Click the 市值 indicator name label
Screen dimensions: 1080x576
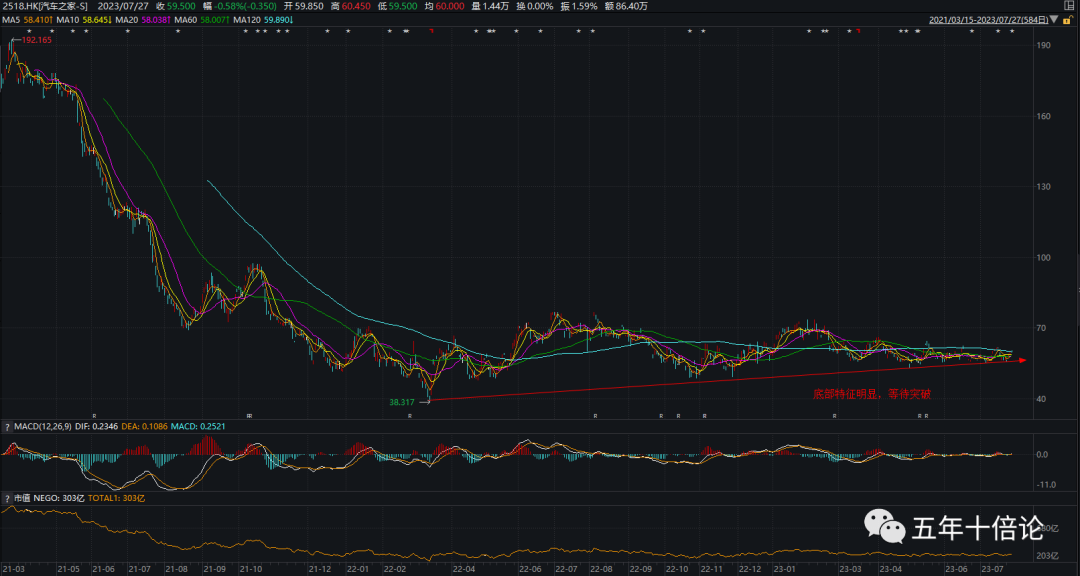point(22,497)
